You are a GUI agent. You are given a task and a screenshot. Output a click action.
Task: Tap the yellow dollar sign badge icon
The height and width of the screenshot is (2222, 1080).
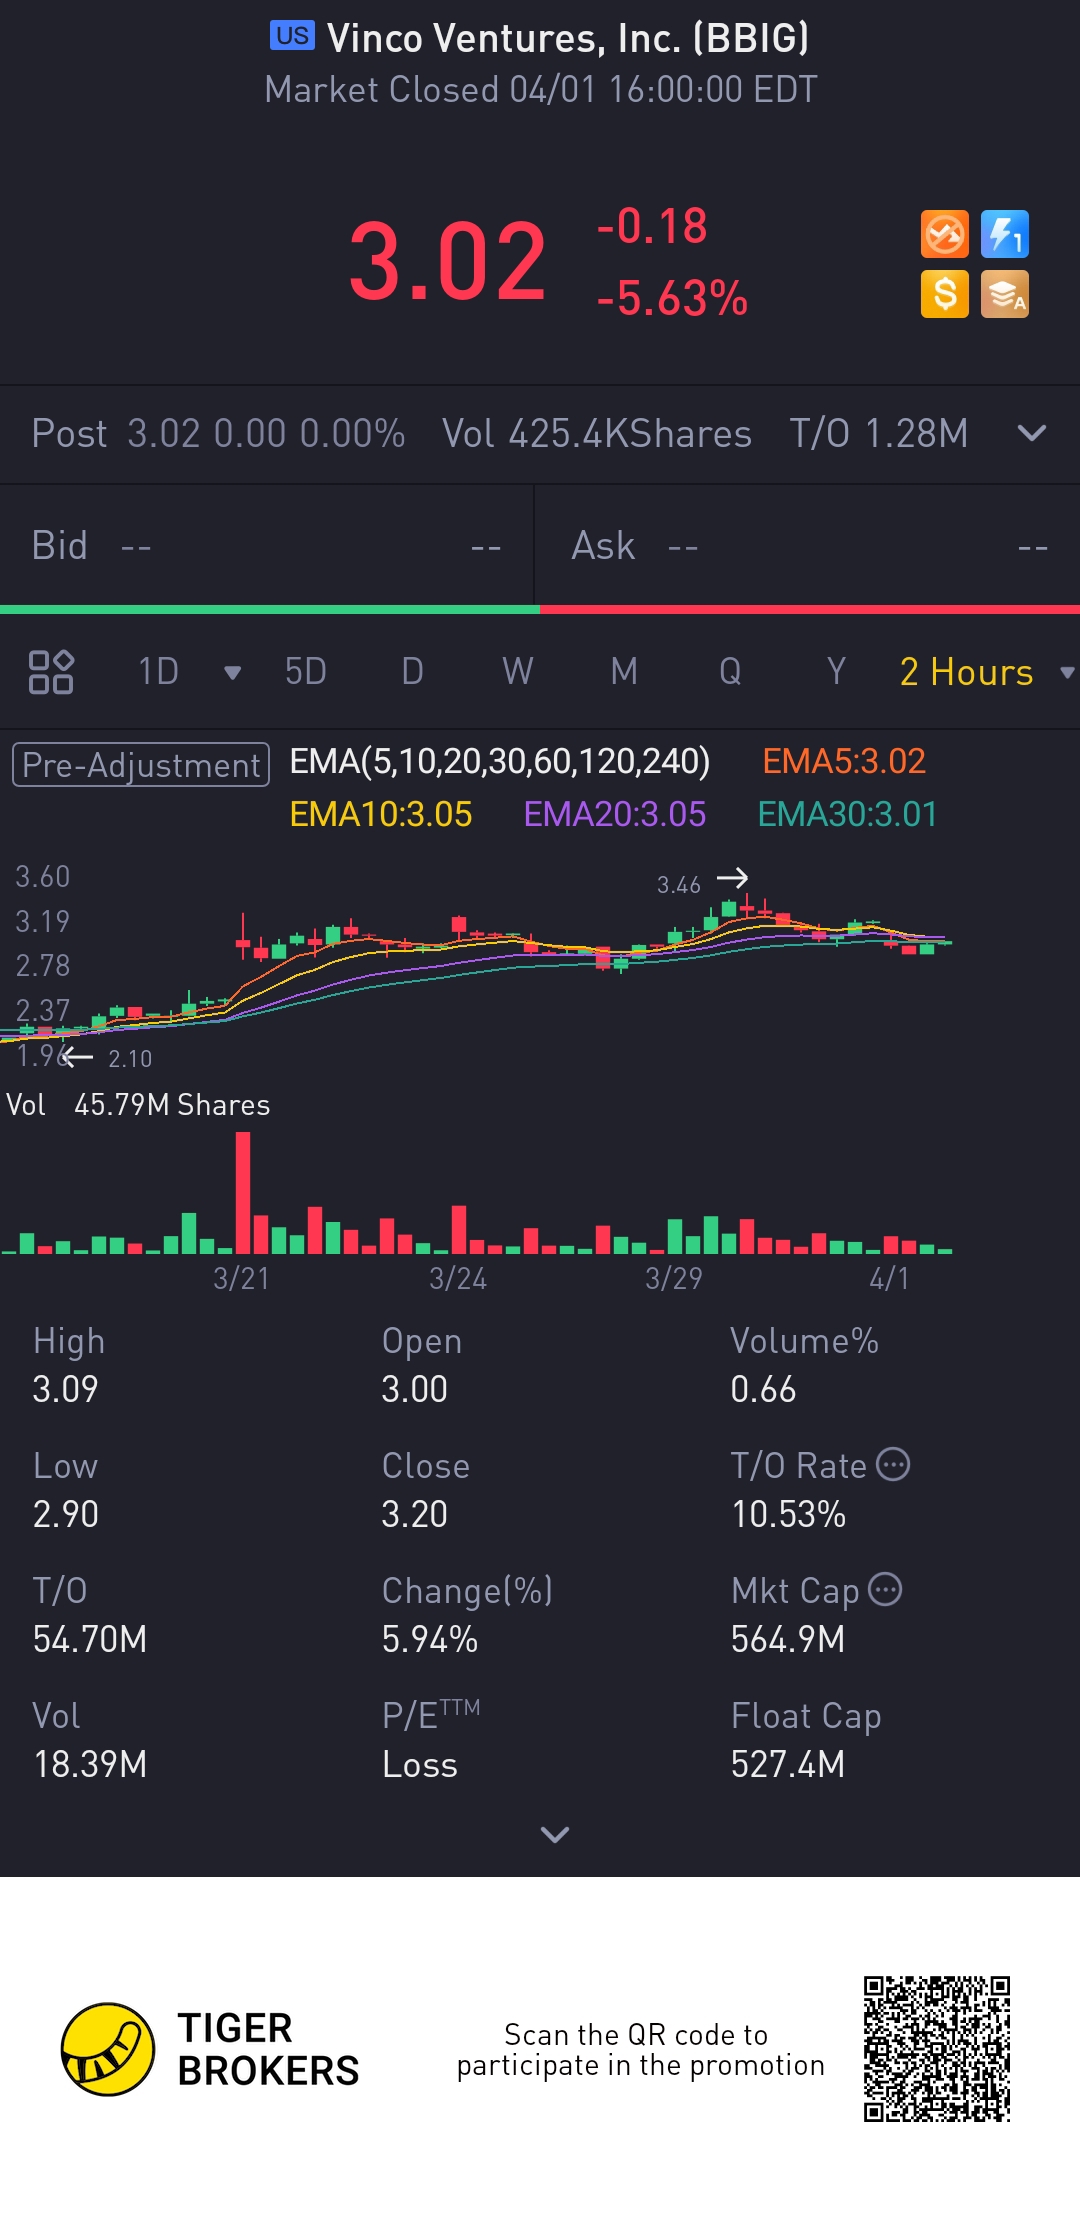click(944, 295)
